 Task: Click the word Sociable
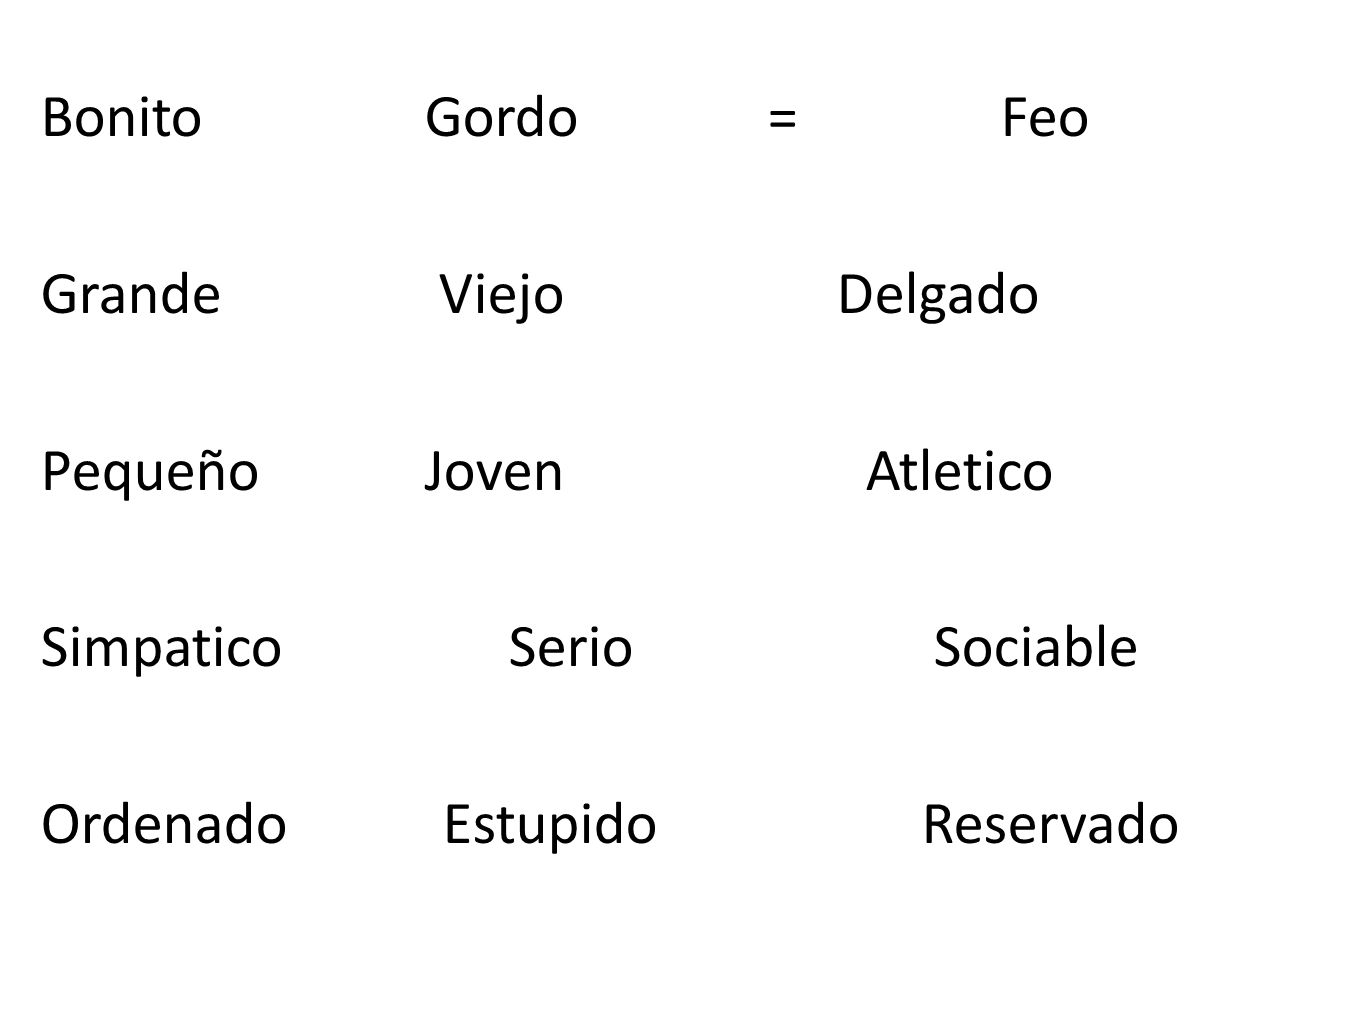pos(1035,648)
